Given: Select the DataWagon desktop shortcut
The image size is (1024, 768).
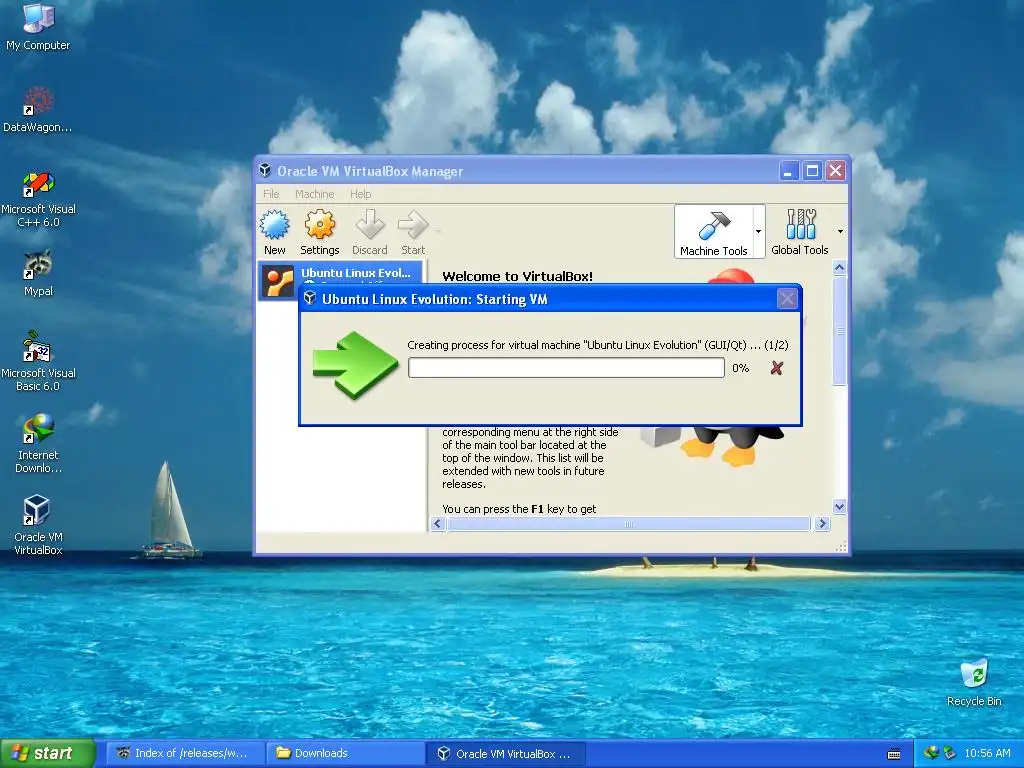Looking at the screenshot, I should click(x=38, y=109).
